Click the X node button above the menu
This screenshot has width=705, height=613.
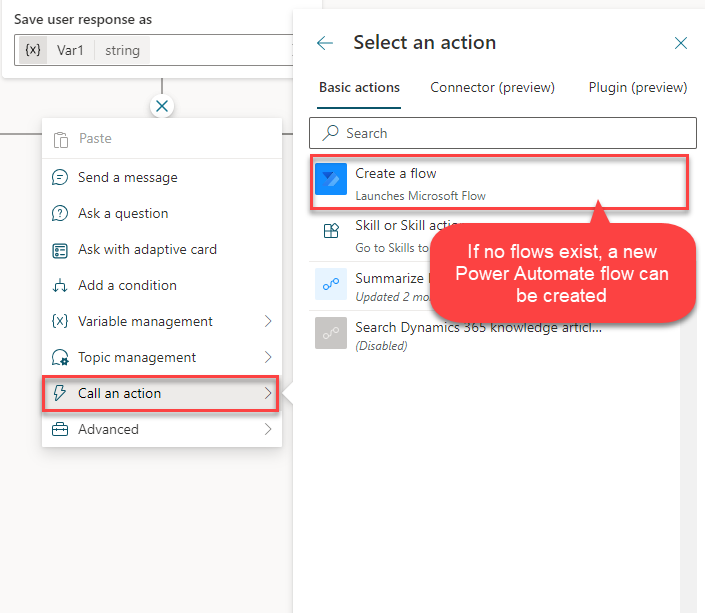162,106
